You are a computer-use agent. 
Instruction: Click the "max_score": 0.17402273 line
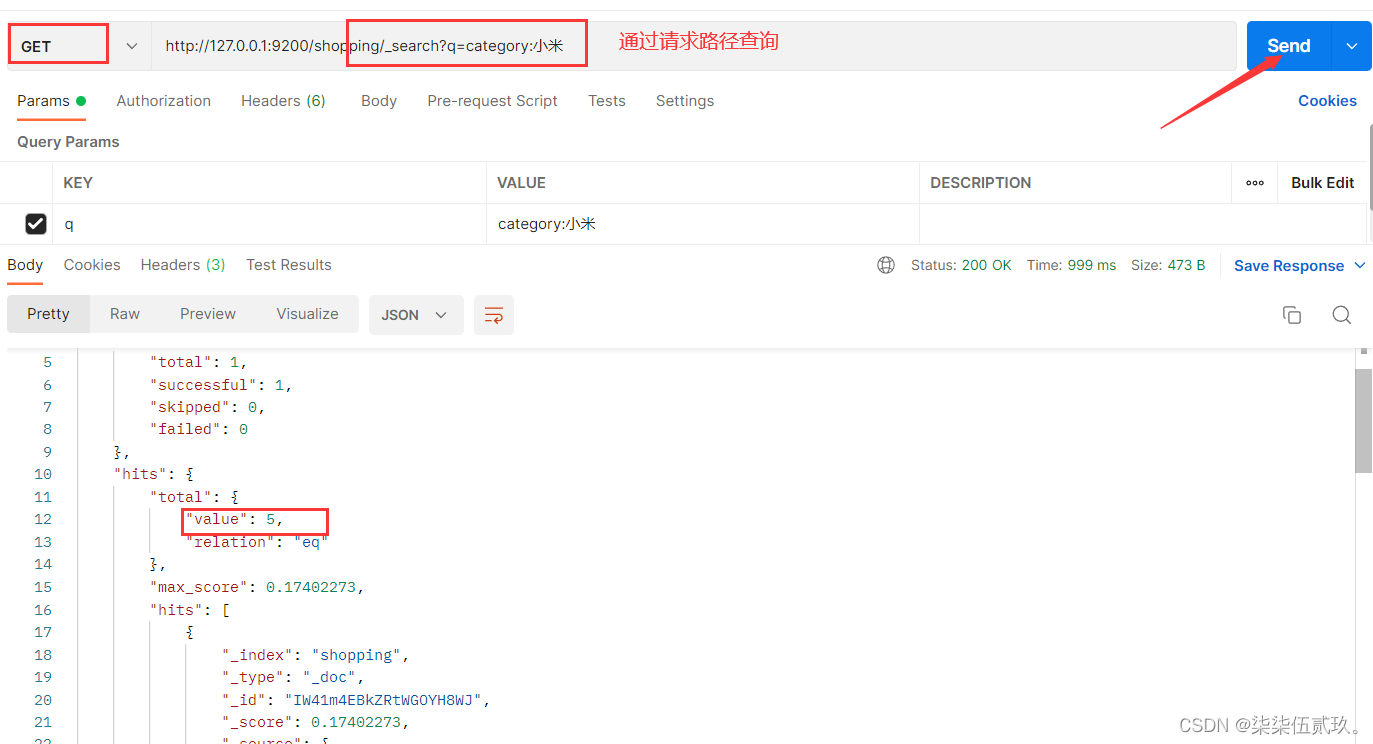tap(257, 587)
